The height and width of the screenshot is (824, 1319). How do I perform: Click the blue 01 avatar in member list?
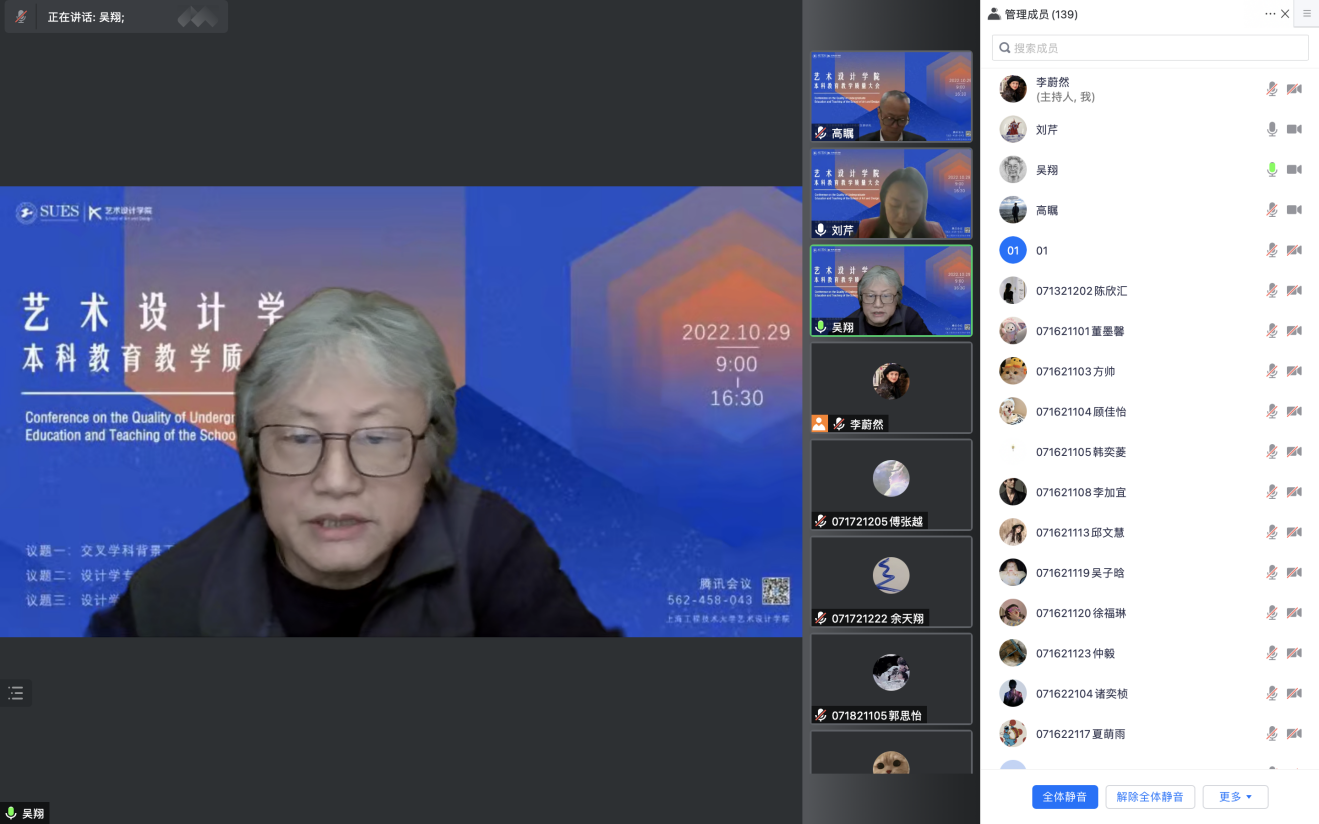(1013, 250)
